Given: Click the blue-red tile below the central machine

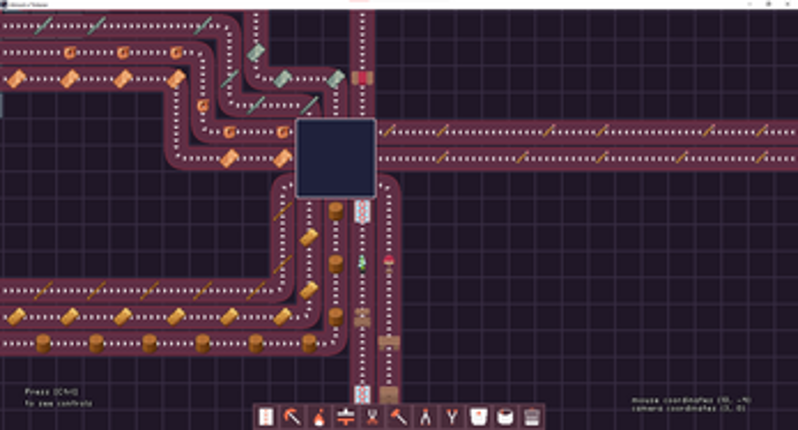Looking at the screenshot, I should coord(362,211).
